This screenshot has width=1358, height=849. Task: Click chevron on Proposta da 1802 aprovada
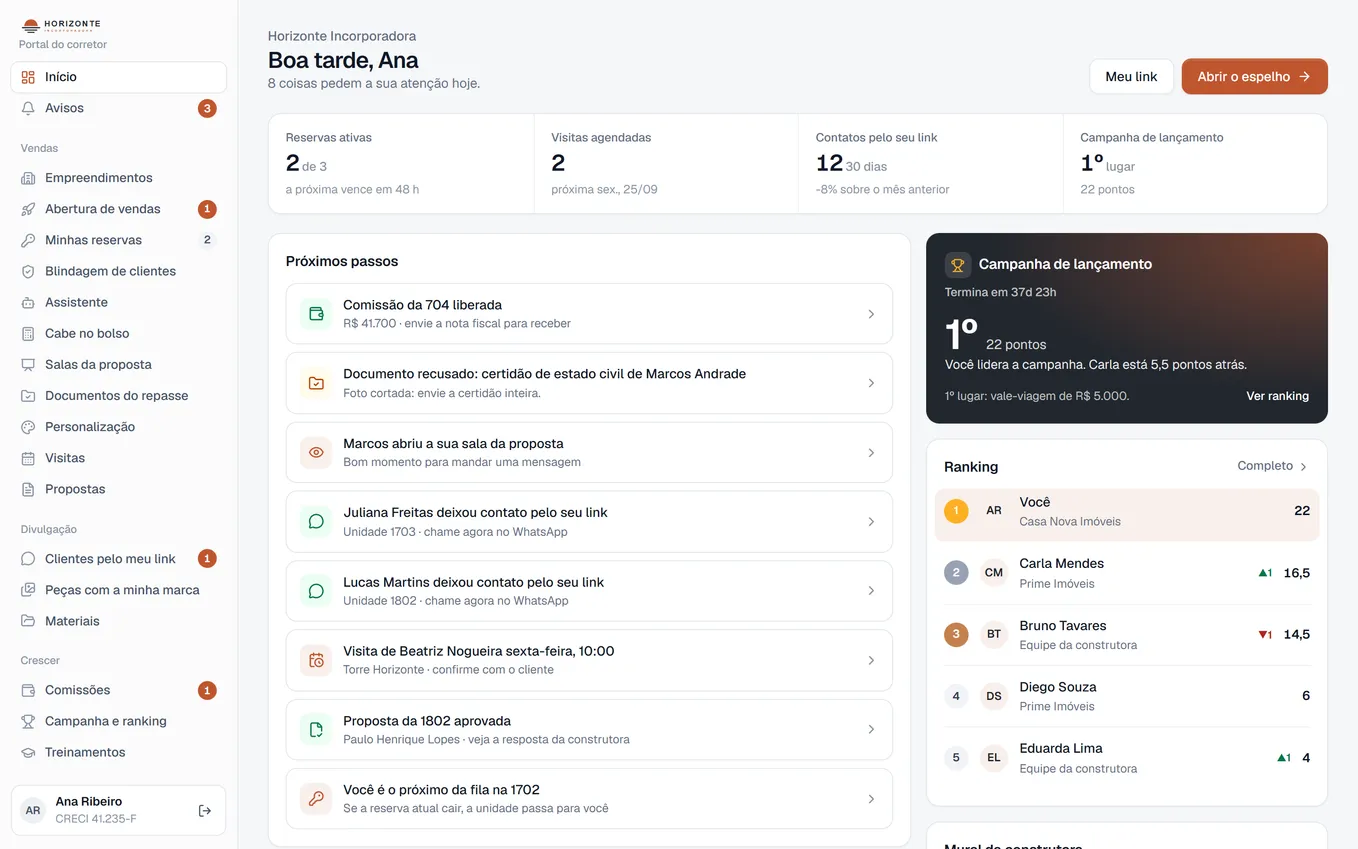coord(871,730)
